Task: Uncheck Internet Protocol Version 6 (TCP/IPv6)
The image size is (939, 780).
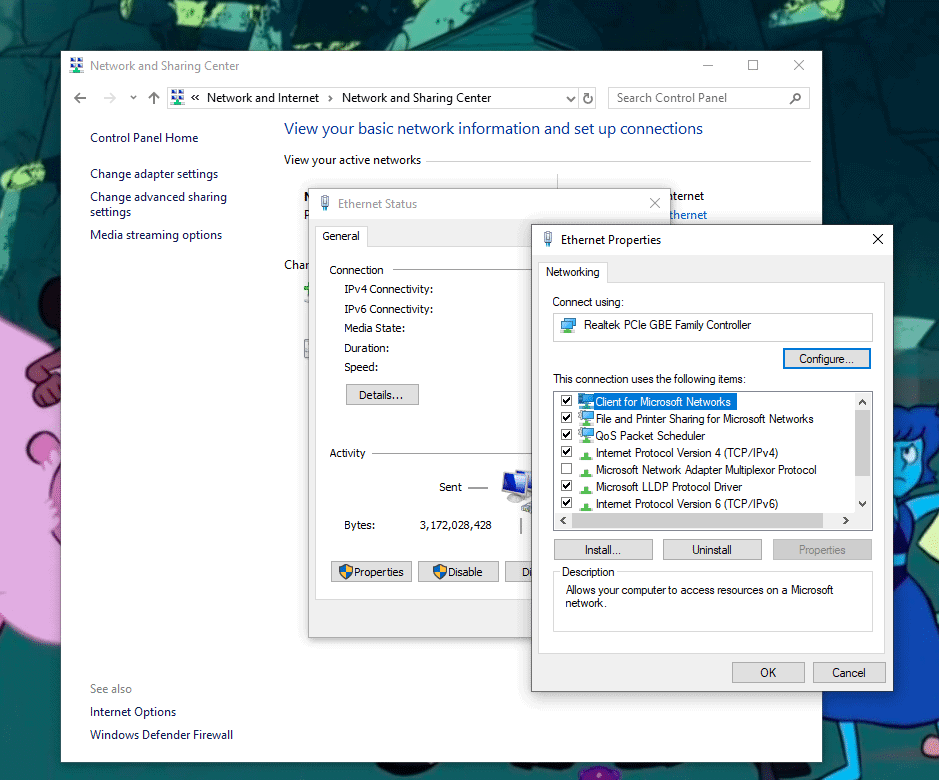Action: tap(567, 503)
